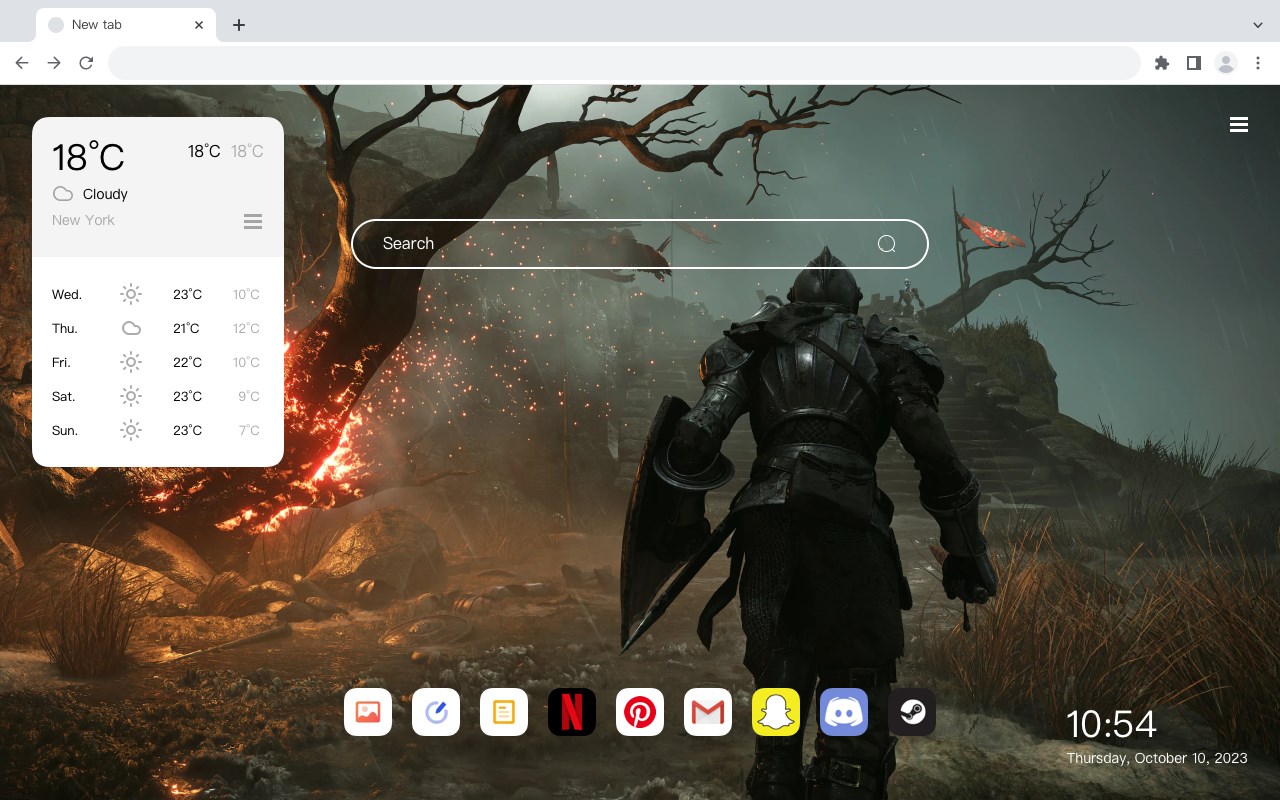Launch the Netflix shortcut
Screen dimensions: 1280x800
click(x=572, y=712)
